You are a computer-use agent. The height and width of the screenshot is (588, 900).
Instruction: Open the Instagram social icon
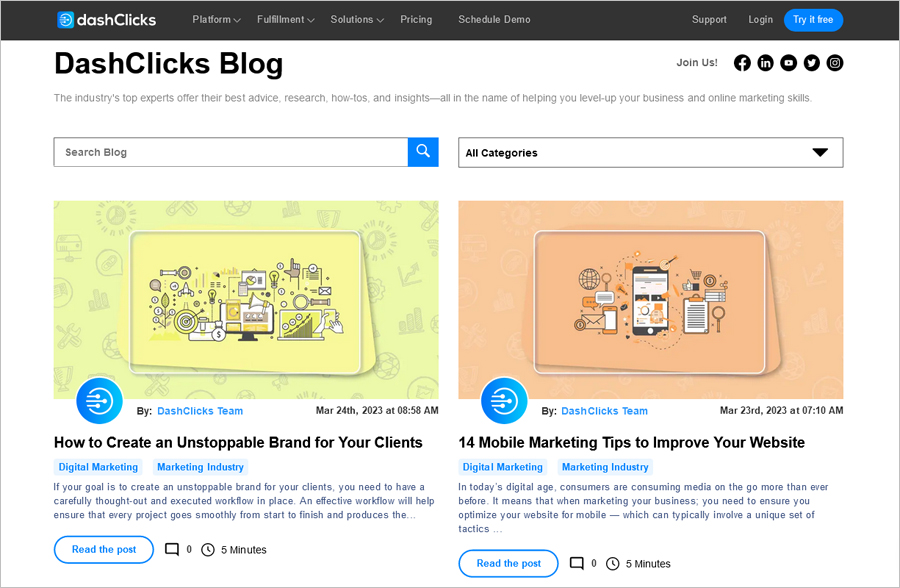(835, 63)
